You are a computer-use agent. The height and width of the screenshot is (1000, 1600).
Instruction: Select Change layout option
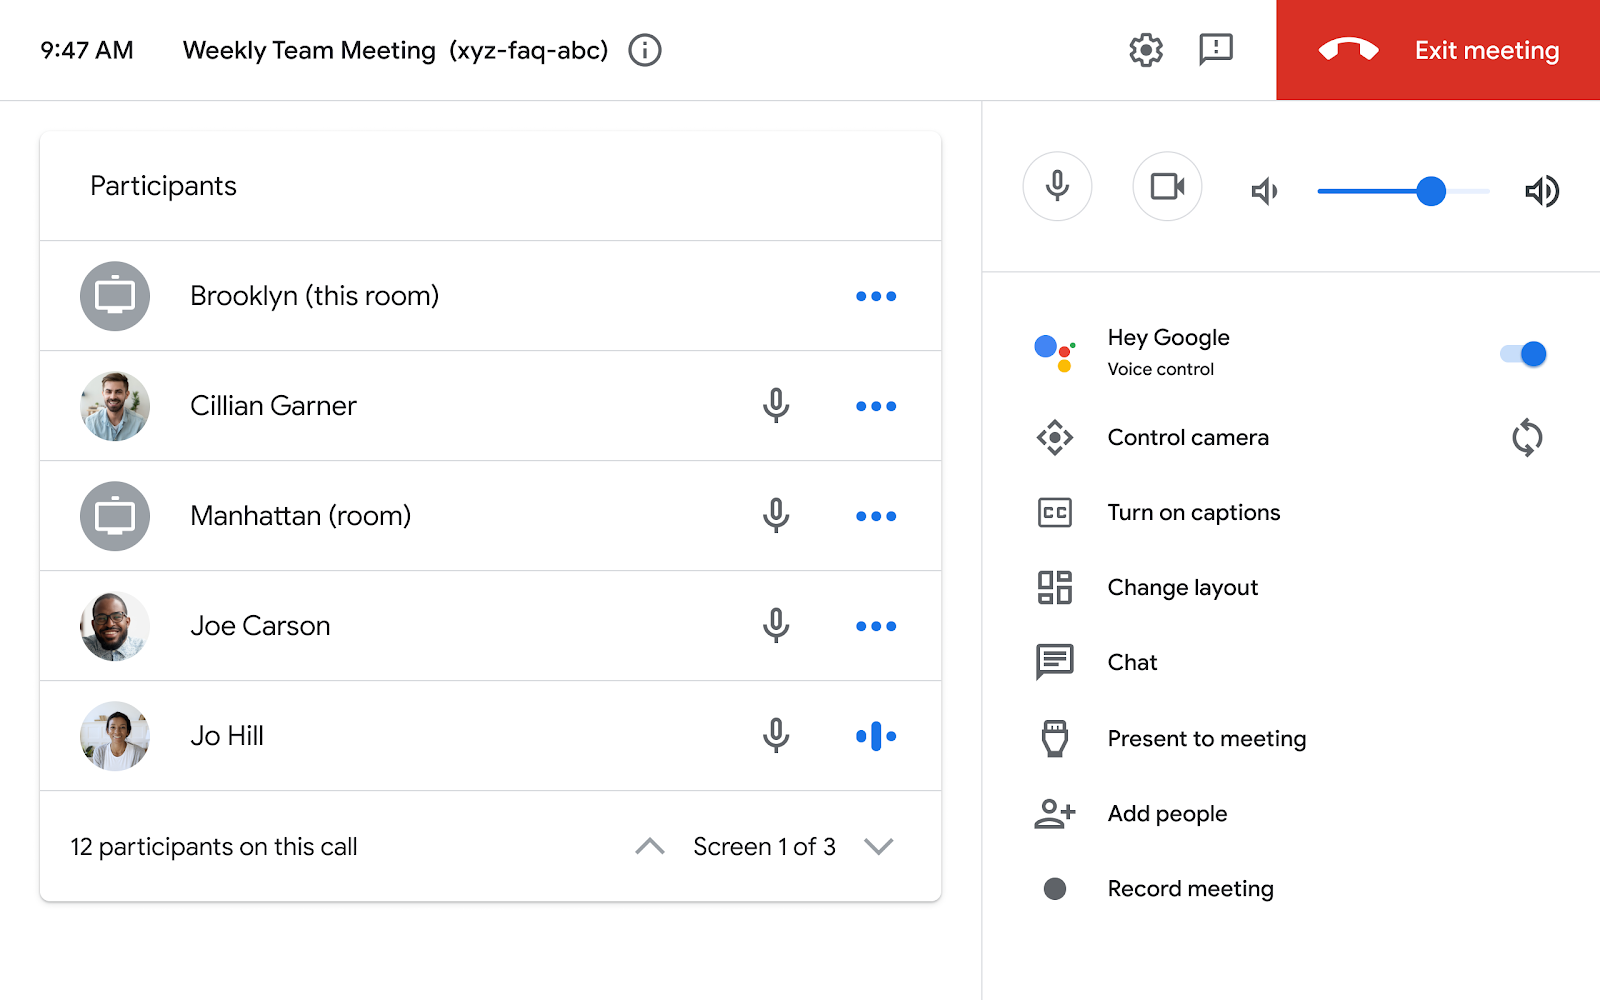coord(1182,588)
